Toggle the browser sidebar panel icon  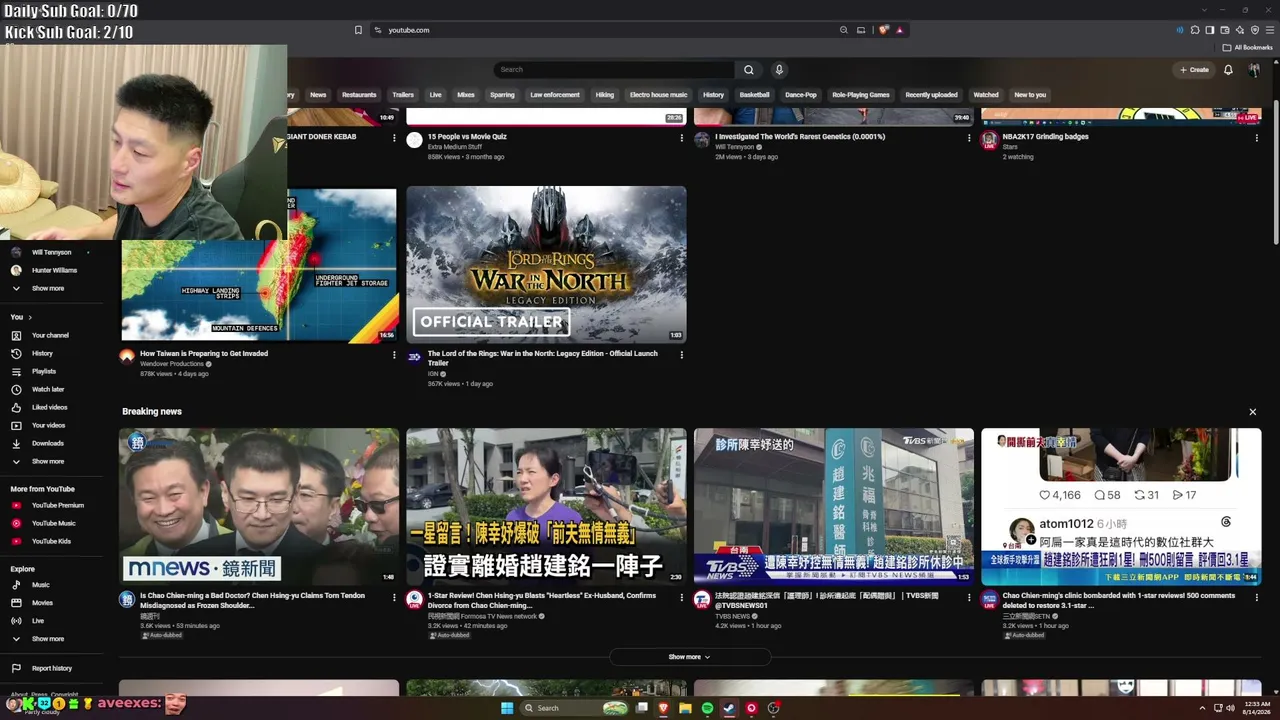(1209, 30)
